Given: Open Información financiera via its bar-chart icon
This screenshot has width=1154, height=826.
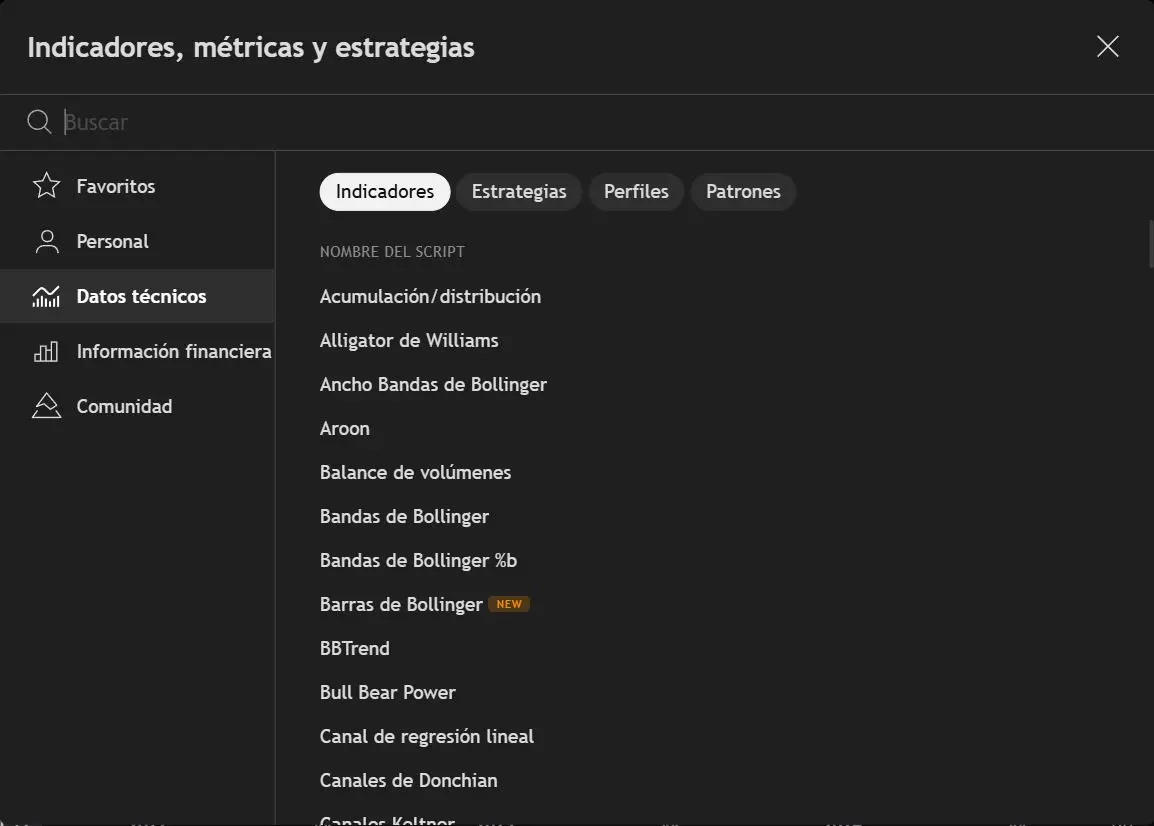Looking at the screenshot, I should click(46, 351).
